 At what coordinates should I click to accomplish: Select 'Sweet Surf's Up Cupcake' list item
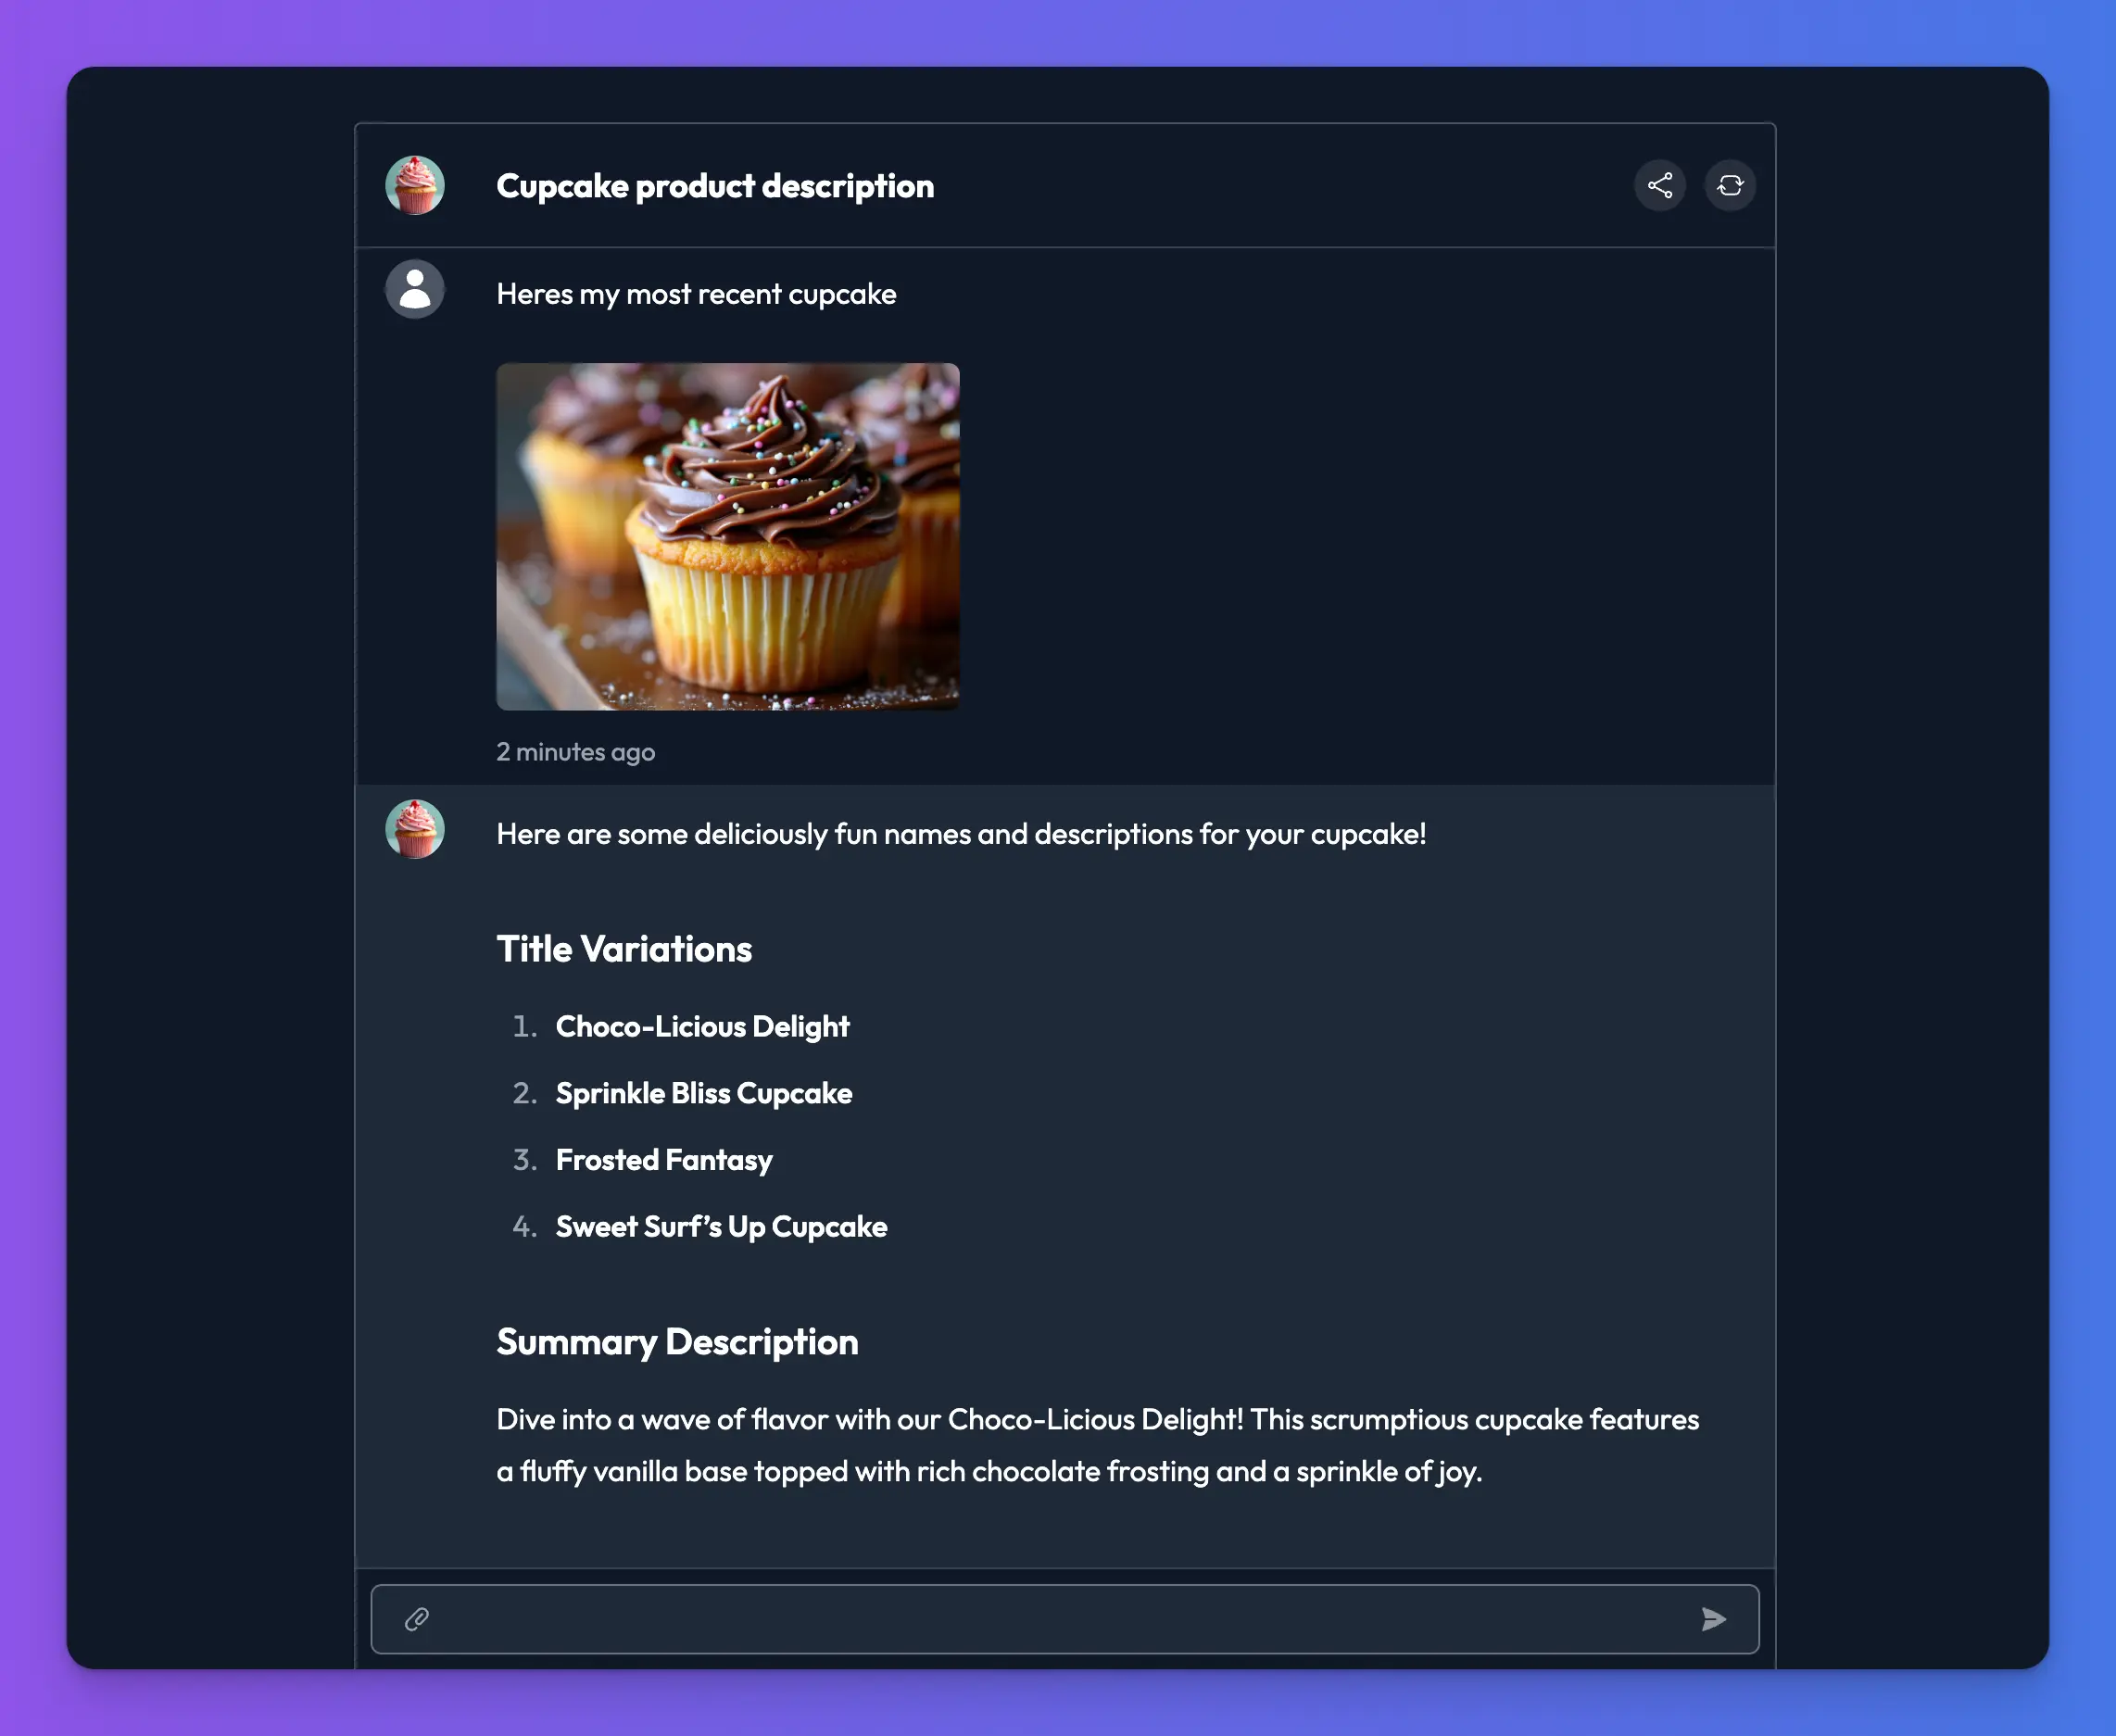pyautogui.click(x=721, y=1227)
